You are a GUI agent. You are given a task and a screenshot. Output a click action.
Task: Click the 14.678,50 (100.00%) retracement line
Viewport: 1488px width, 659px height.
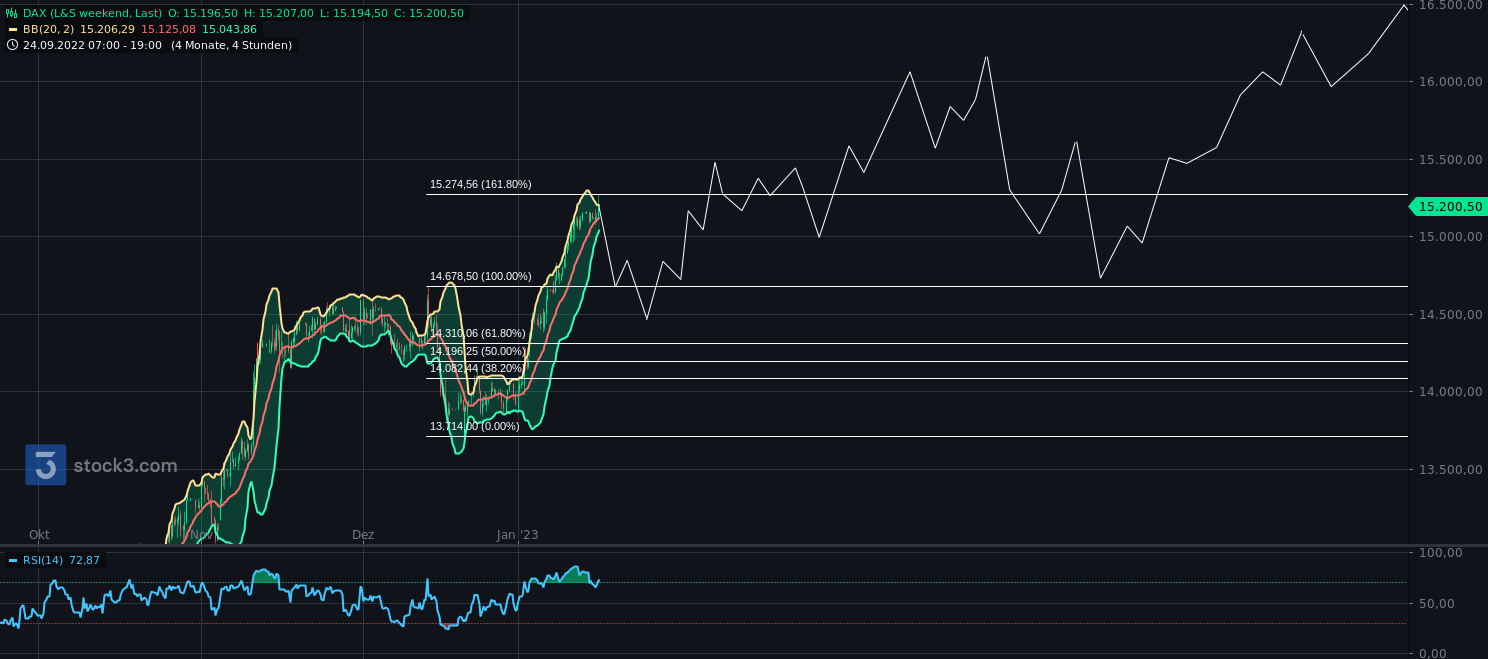pos(480,276)
